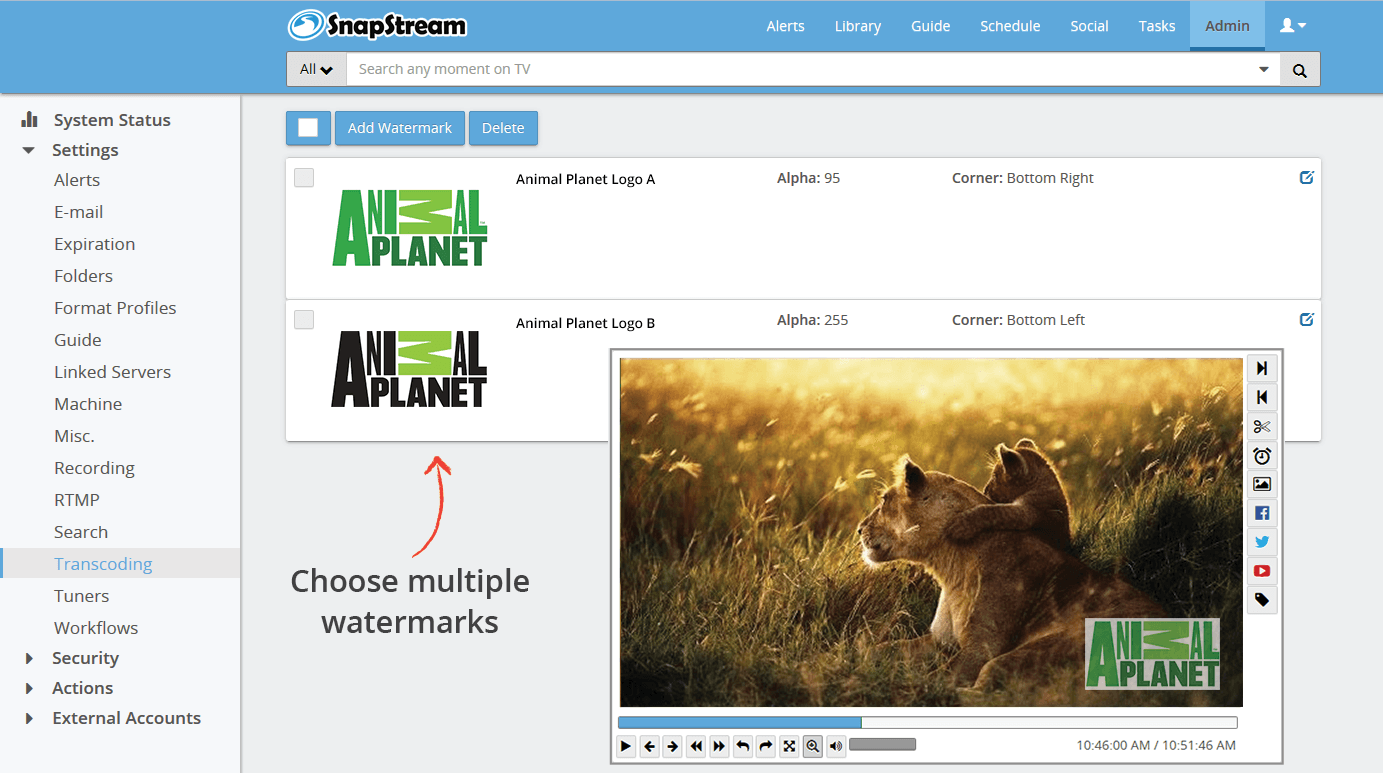Click the picture thumbnail icon beside the video
Screen dimensions: 1383x773
[x=1262, y=485]
